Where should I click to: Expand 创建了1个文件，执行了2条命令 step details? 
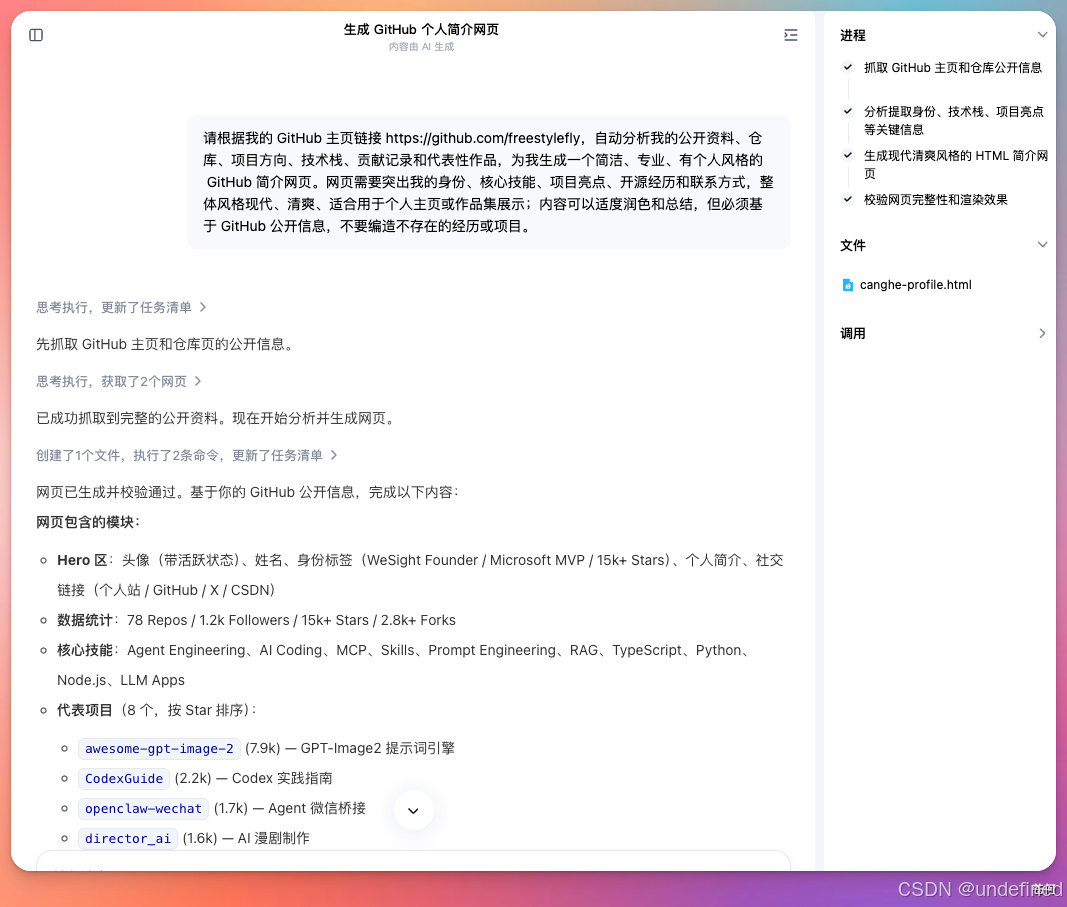(187, 455)
